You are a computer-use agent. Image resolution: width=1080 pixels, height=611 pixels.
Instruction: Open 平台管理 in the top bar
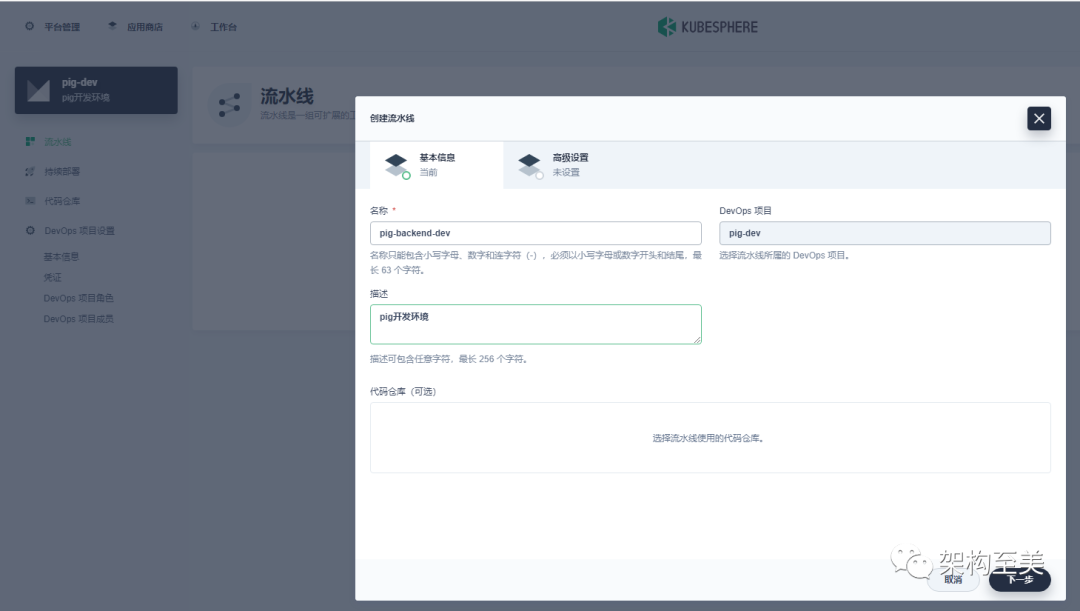(62, 27)
